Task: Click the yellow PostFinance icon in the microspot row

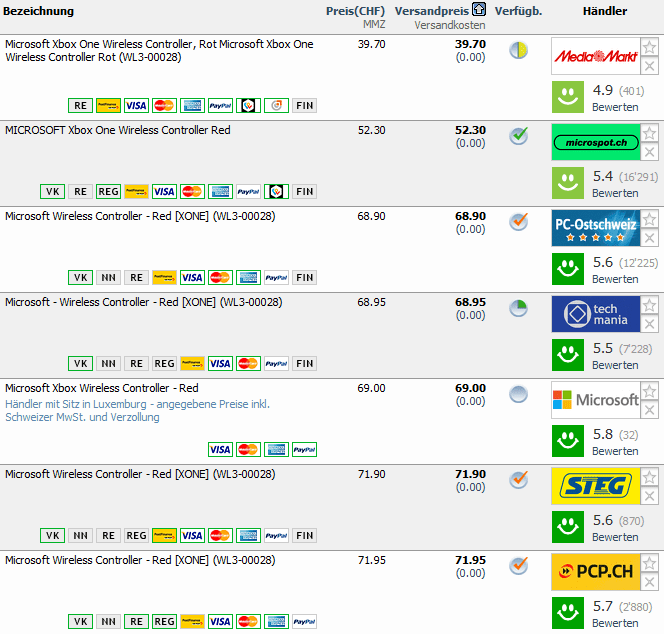Action: (136, 191)
